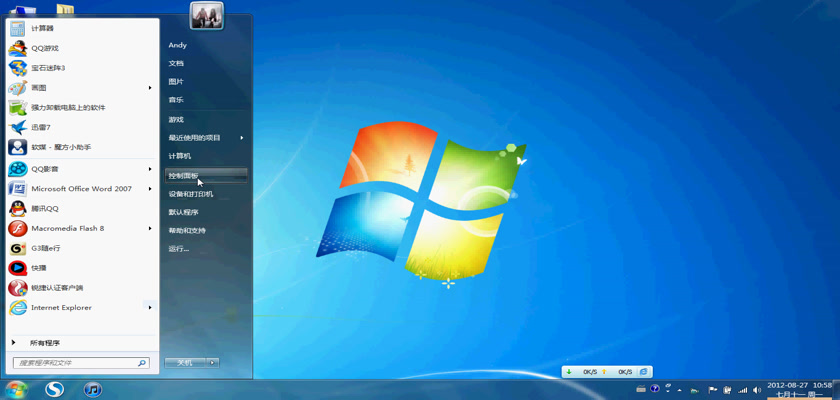The width and height of the screenshot is (840, 400).
Task: Click IE icon in network speed widget
Action: click(x=643, y=372)
